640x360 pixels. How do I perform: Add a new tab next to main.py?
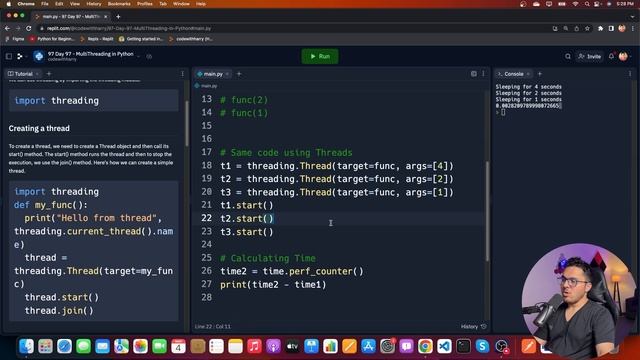tap(239, 74)
